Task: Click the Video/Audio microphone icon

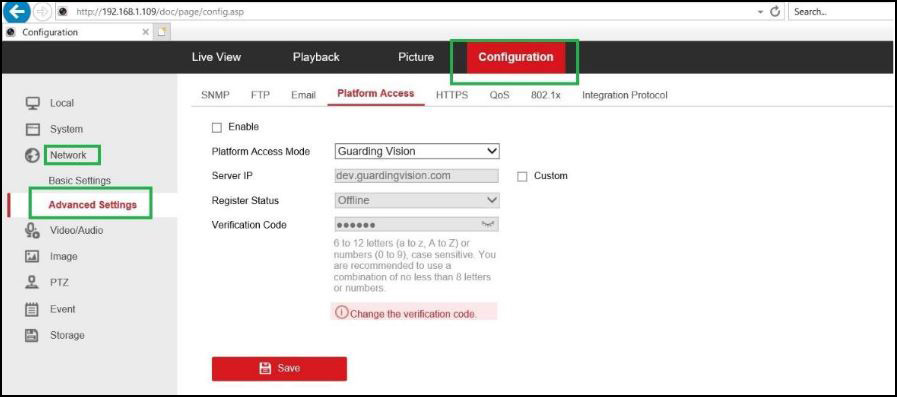Action: (32, 231)
